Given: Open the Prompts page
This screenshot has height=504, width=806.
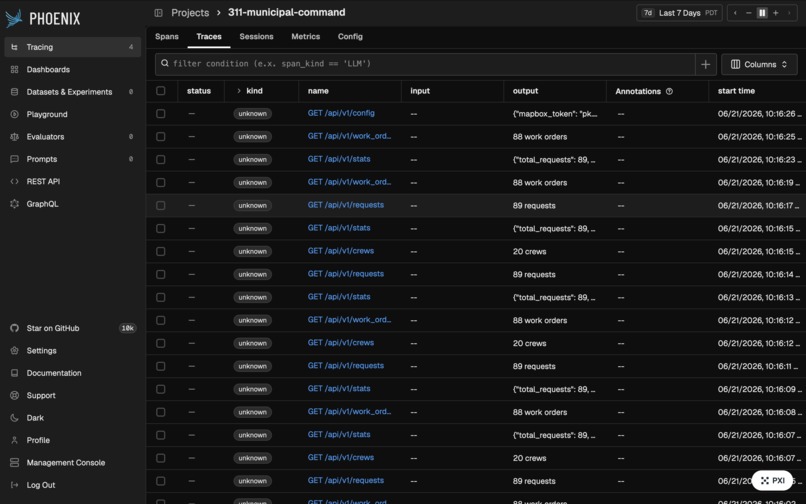Looking at the screenshot, I should (72, 159).
